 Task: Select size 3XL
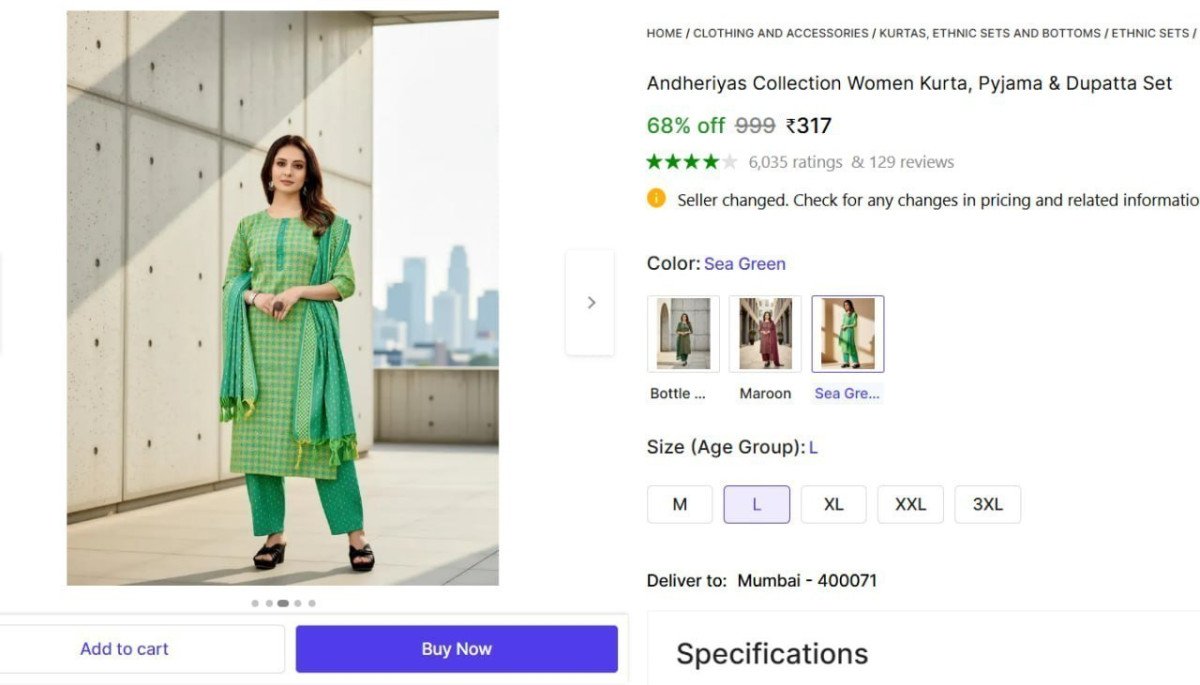click(x=987, y=504)
